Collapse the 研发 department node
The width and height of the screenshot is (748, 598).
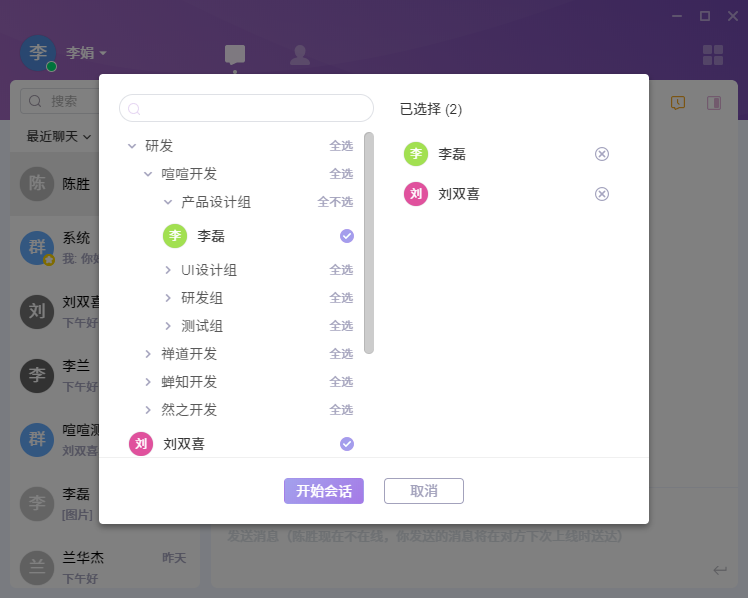tap(132, 146)
